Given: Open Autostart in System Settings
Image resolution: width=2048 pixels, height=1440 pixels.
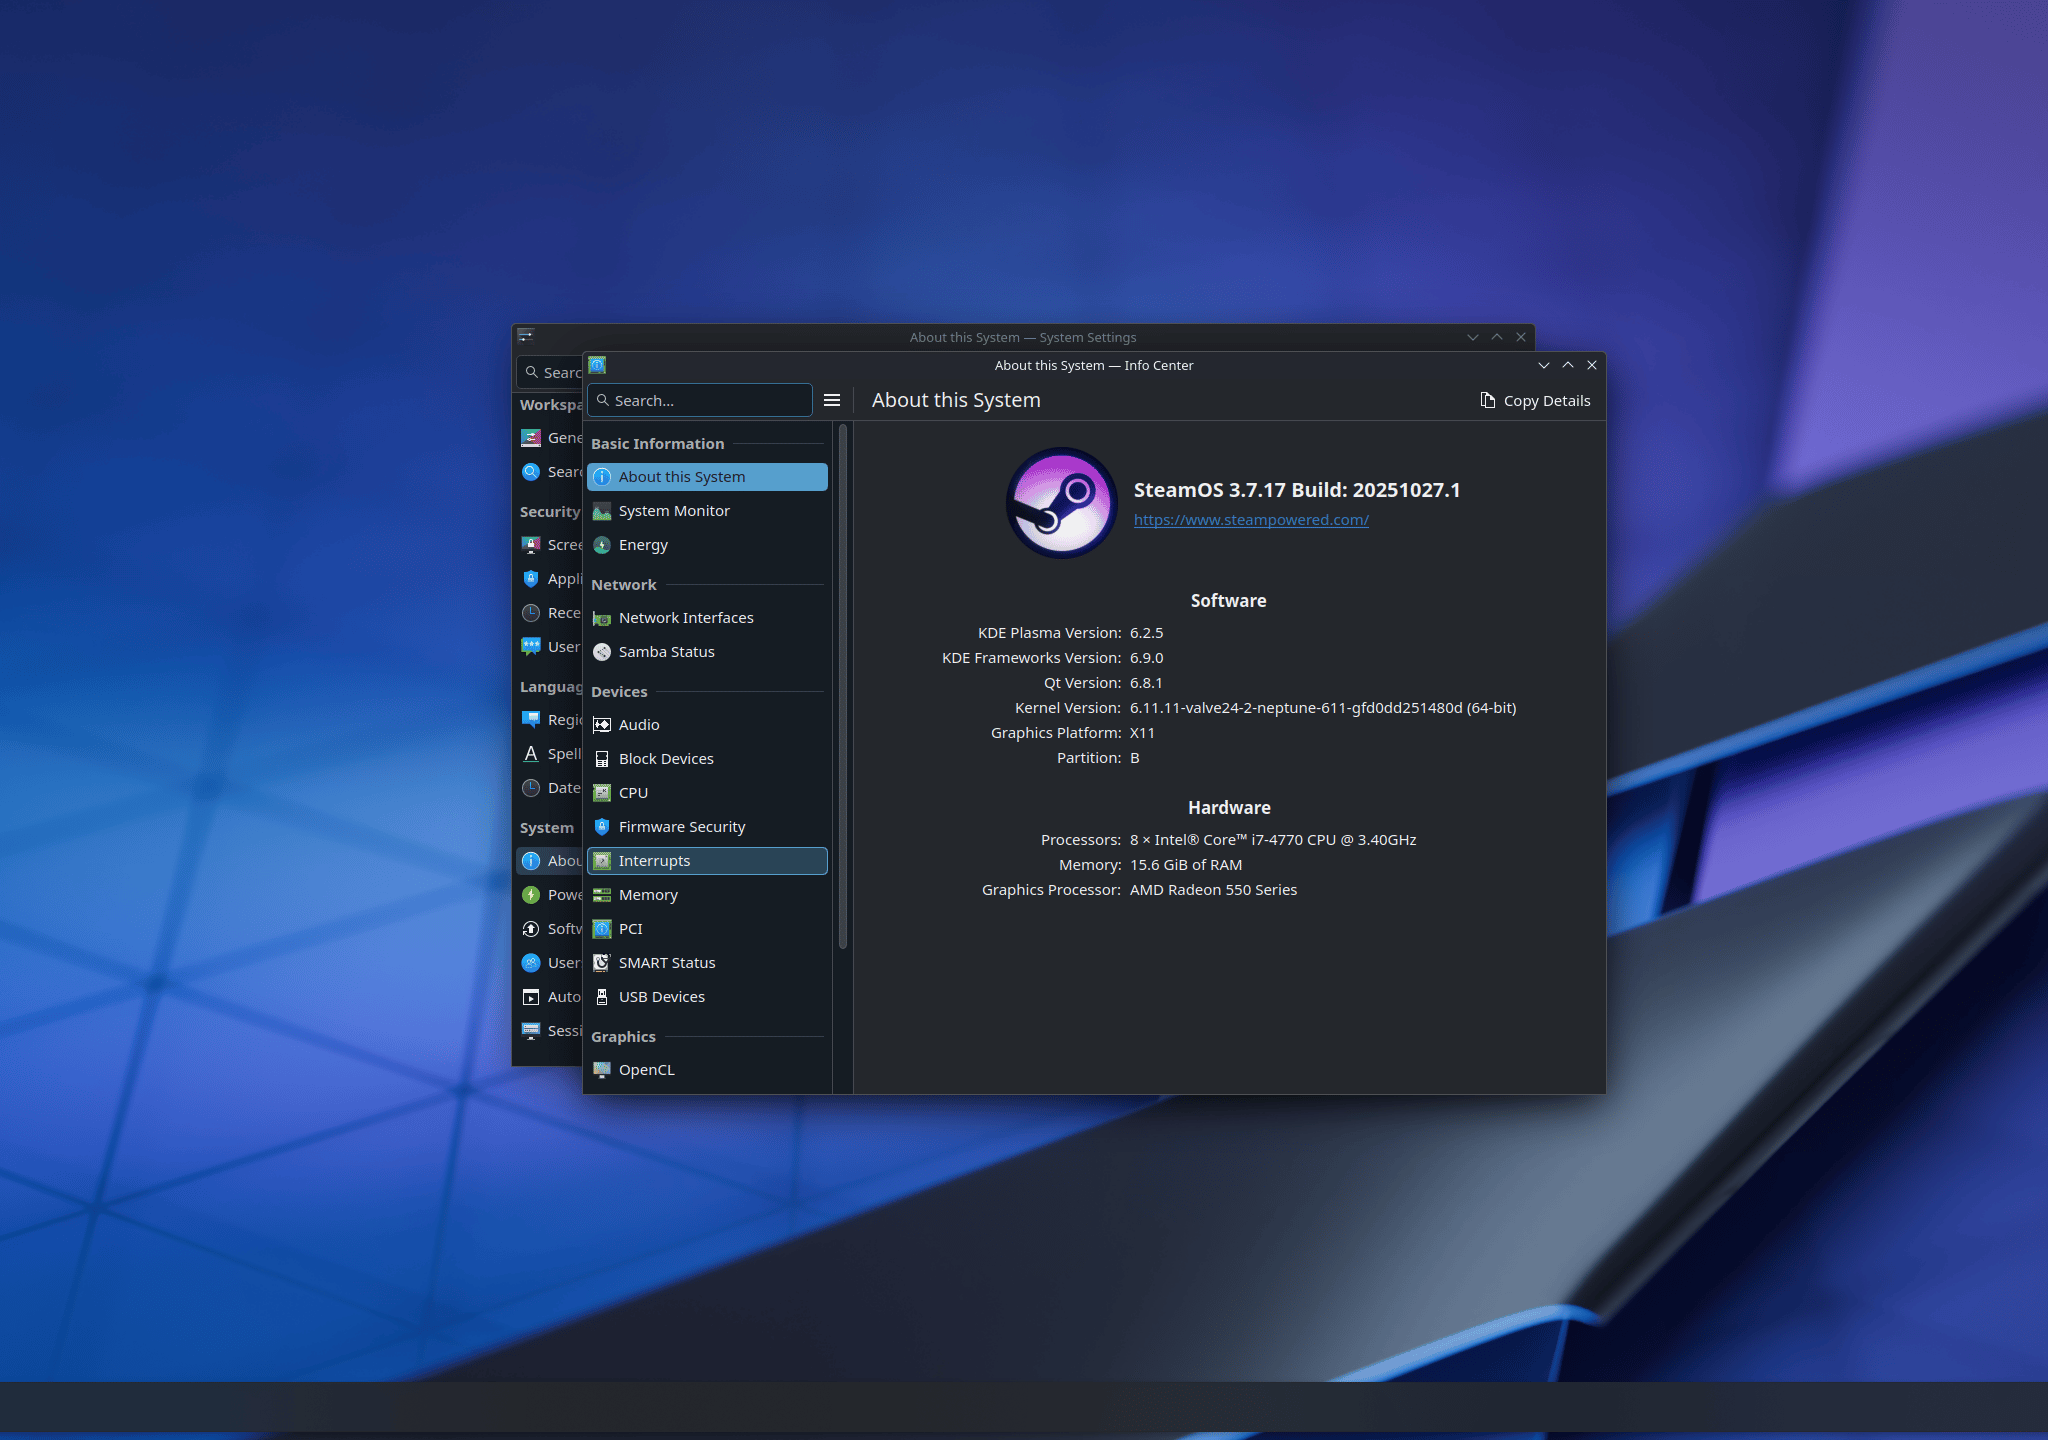Looking at the screenshot, I should (x=550, y=997).
